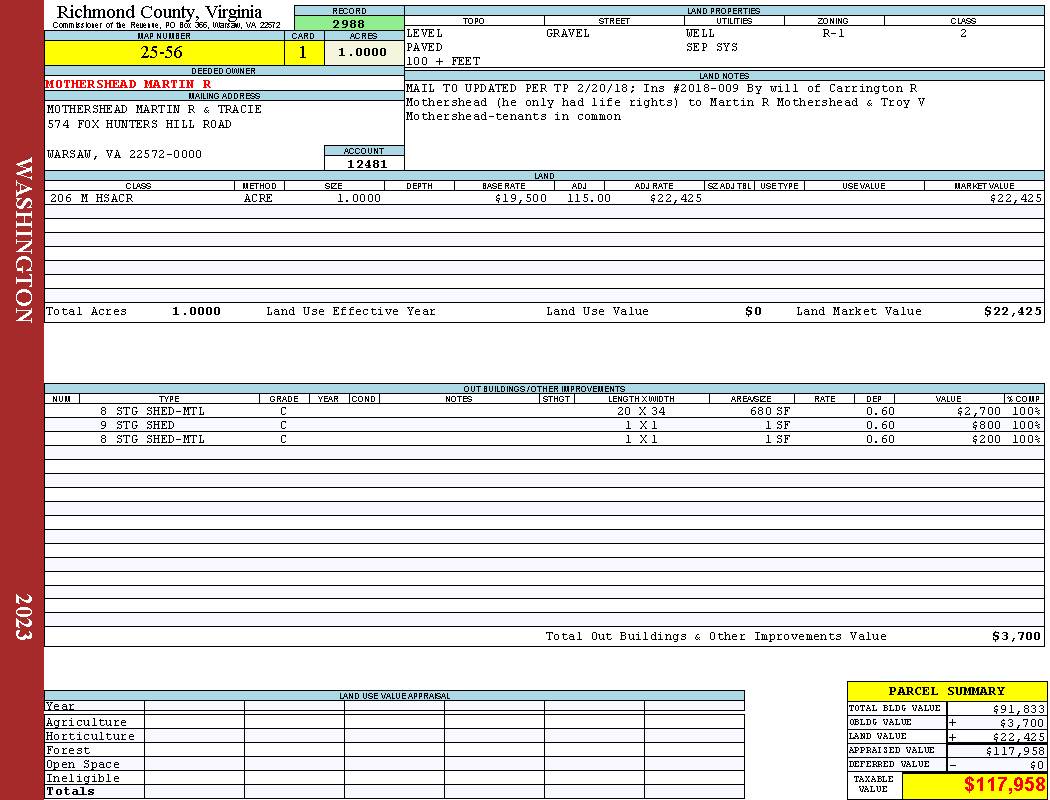Screen dimensions: 1050x800
Task: Click OBLDG value $3,700 in parcel summary
Action: [x=1022, y=723]
